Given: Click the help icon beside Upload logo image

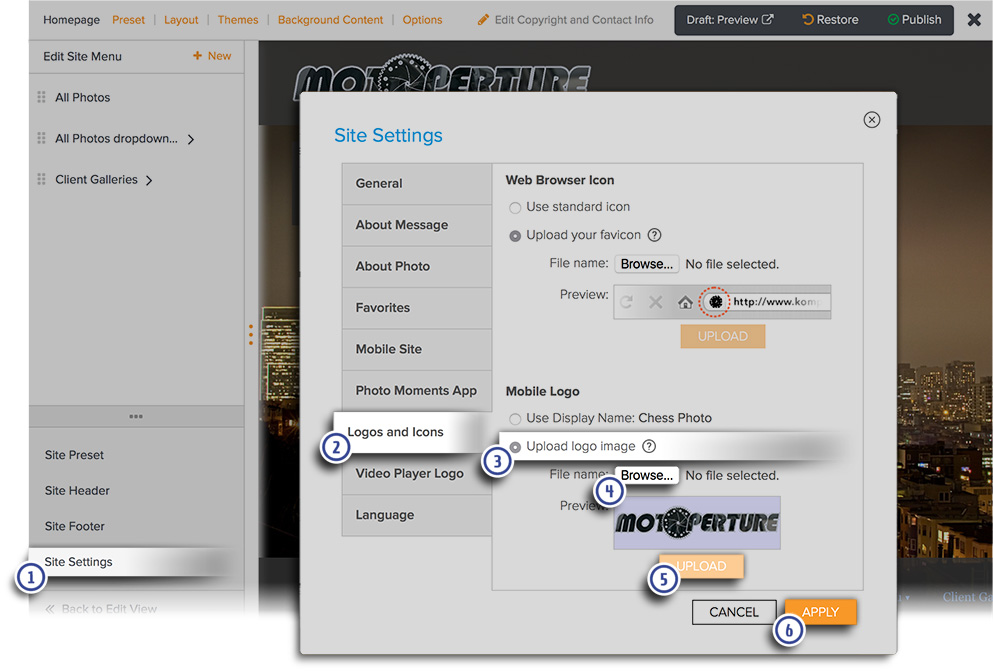Looking at the screenshot, I should (x=648, y=447).
